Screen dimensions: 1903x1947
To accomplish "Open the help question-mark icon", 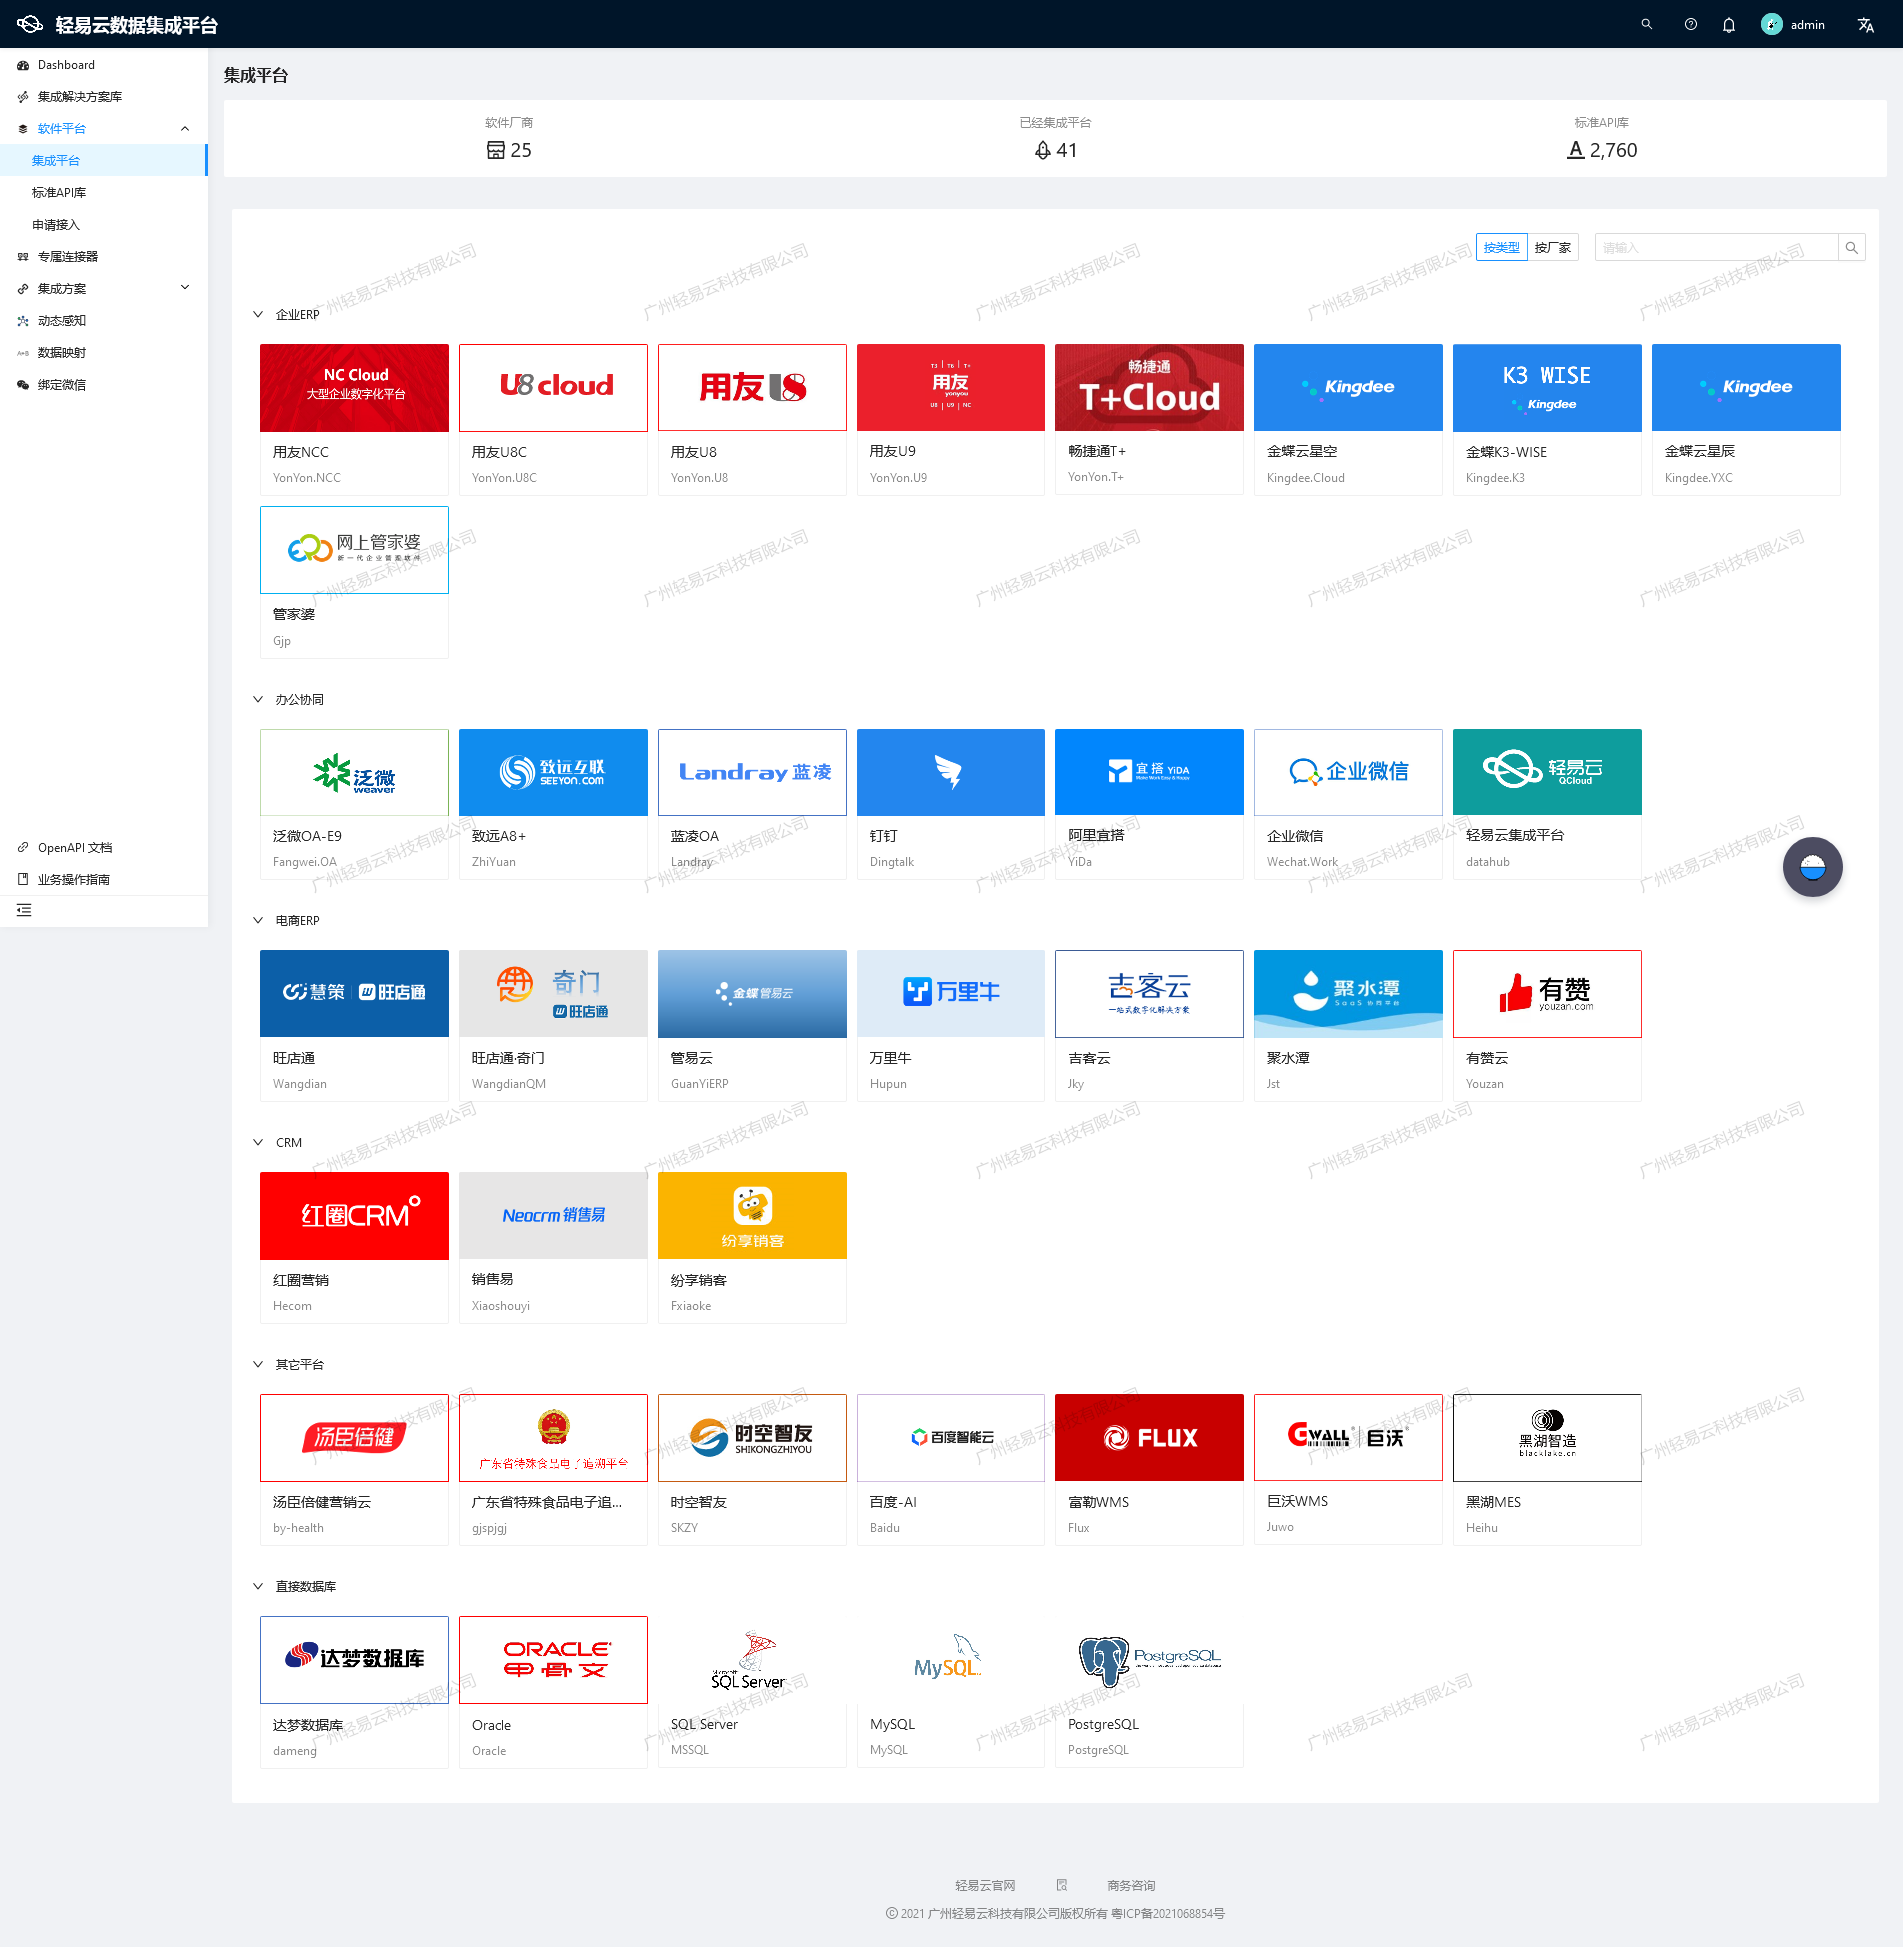I will coord(1690,24).
